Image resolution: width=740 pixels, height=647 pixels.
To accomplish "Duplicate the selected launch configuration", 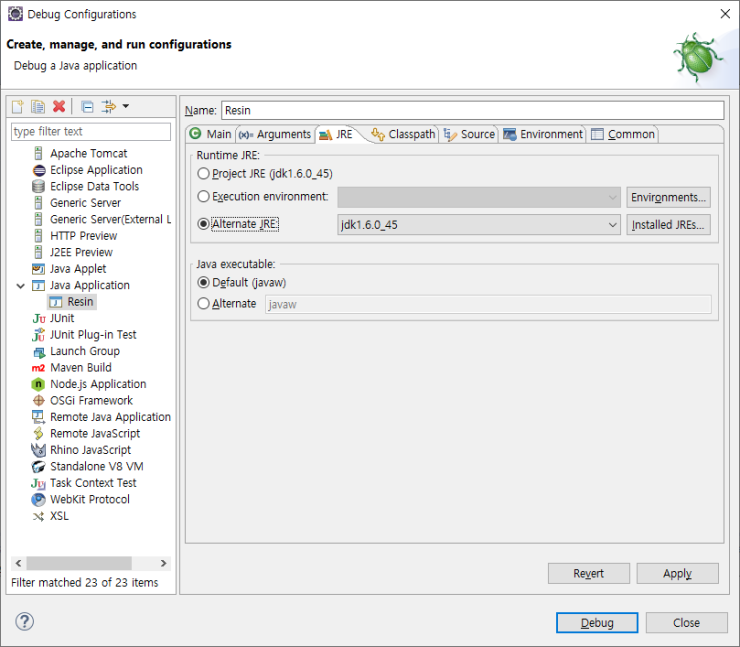I will tap(38, 107).
